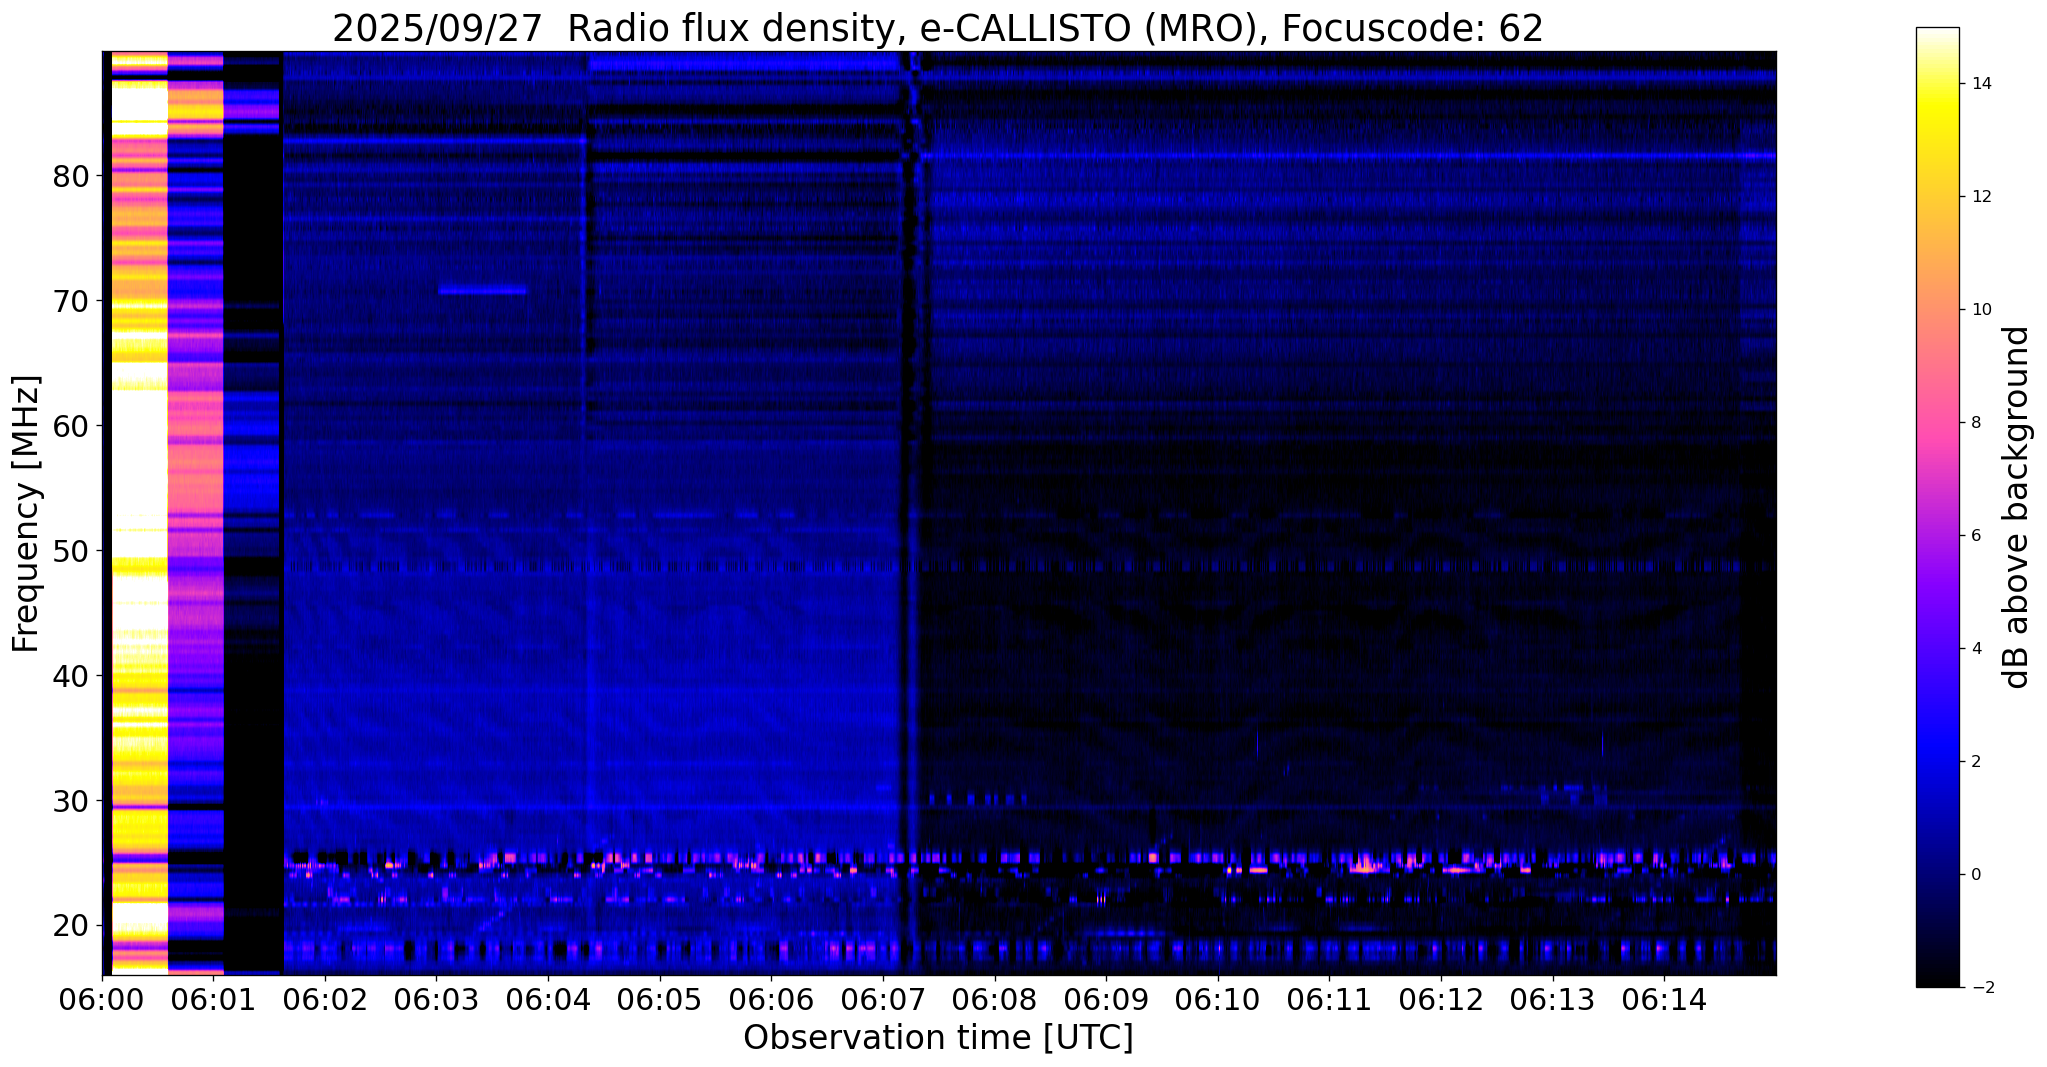The image size is (2047, 1067).
Task: Click the bright horizontal line near 82 MHz
Action: 1349,156
